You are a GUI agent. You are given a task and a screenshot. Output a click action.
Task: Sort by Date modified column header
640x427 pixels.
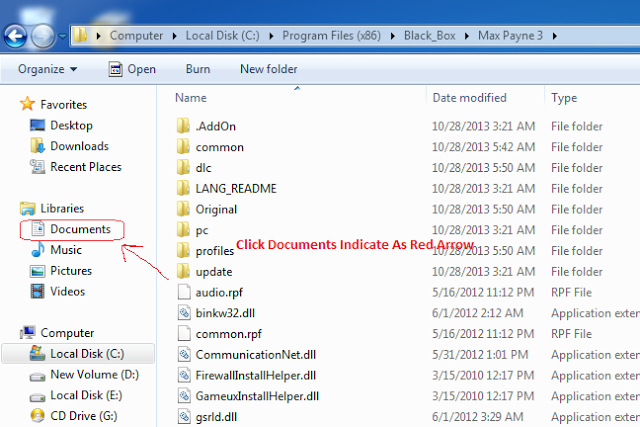click(469, 98)
